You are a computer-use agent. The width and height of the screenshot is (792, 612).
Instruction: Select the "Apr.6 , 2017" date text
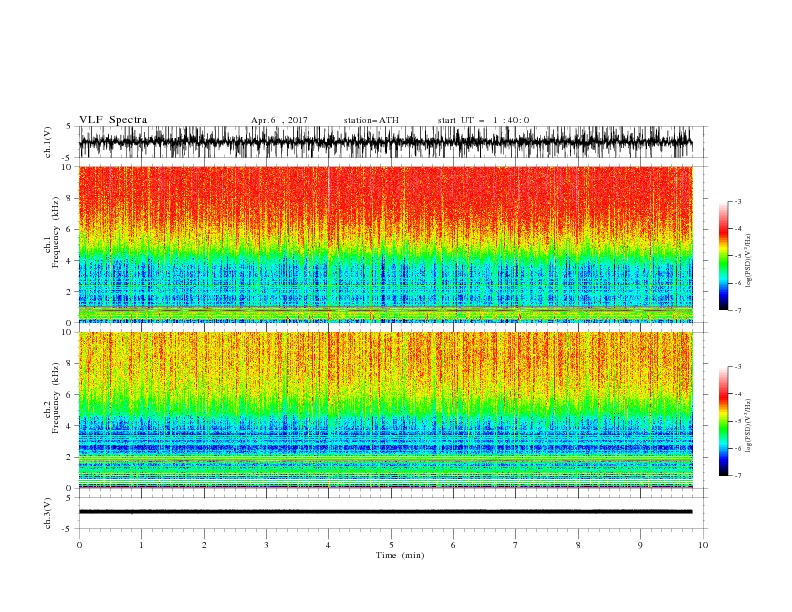point(279,120)
